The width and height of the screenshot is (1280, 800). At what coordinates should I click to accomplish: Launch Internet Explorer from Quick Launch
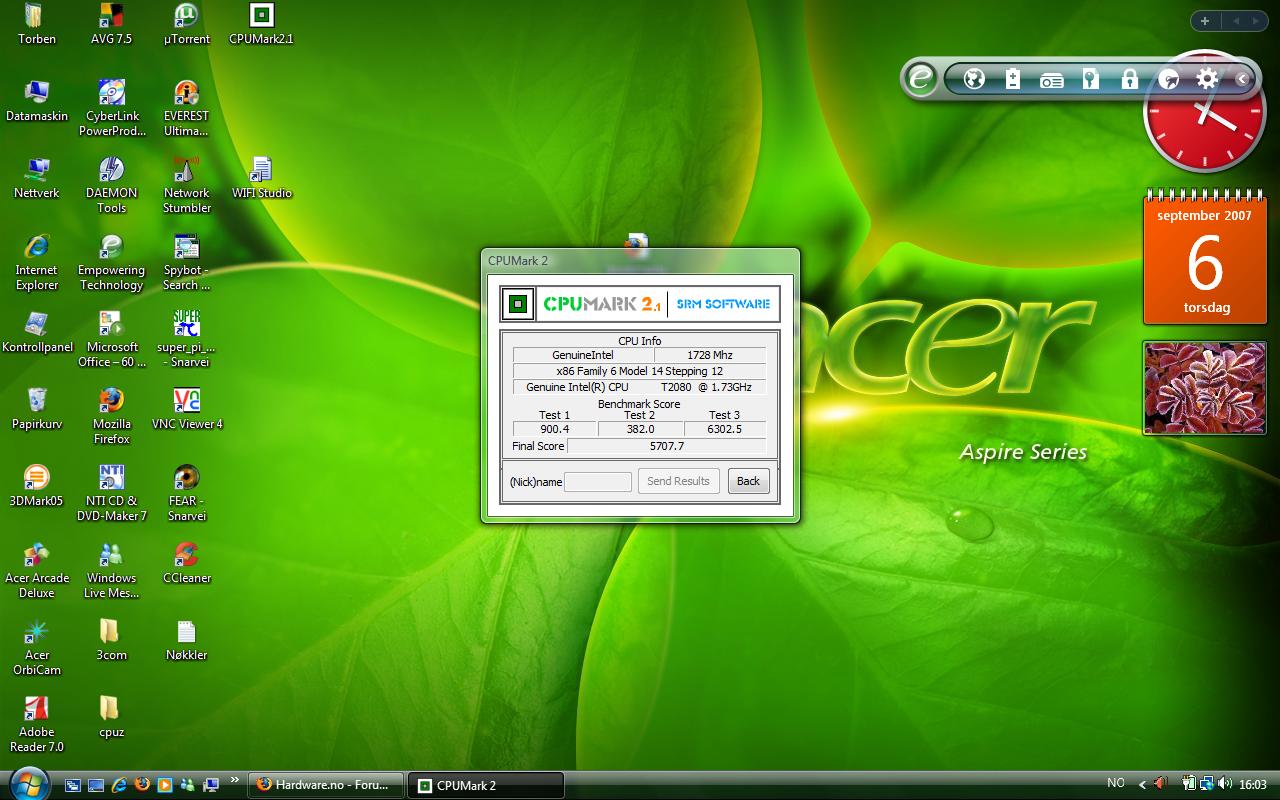pos(120,786)
